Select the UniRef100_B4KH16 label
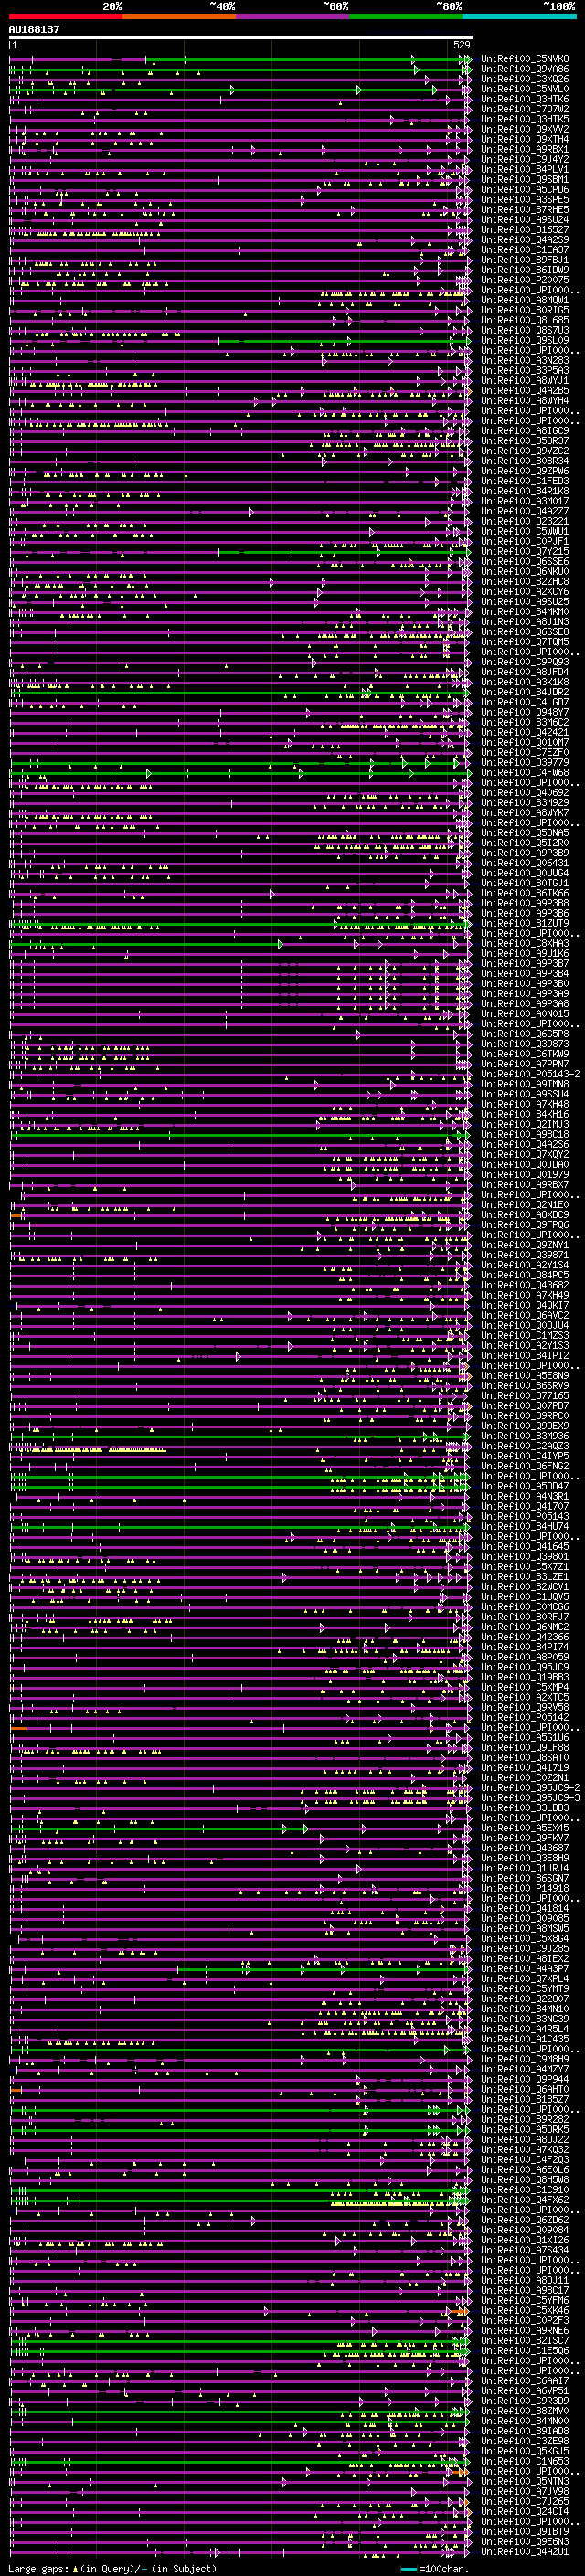The width and height of the screenshot is (585, 2576). (x=525, y=1114)
